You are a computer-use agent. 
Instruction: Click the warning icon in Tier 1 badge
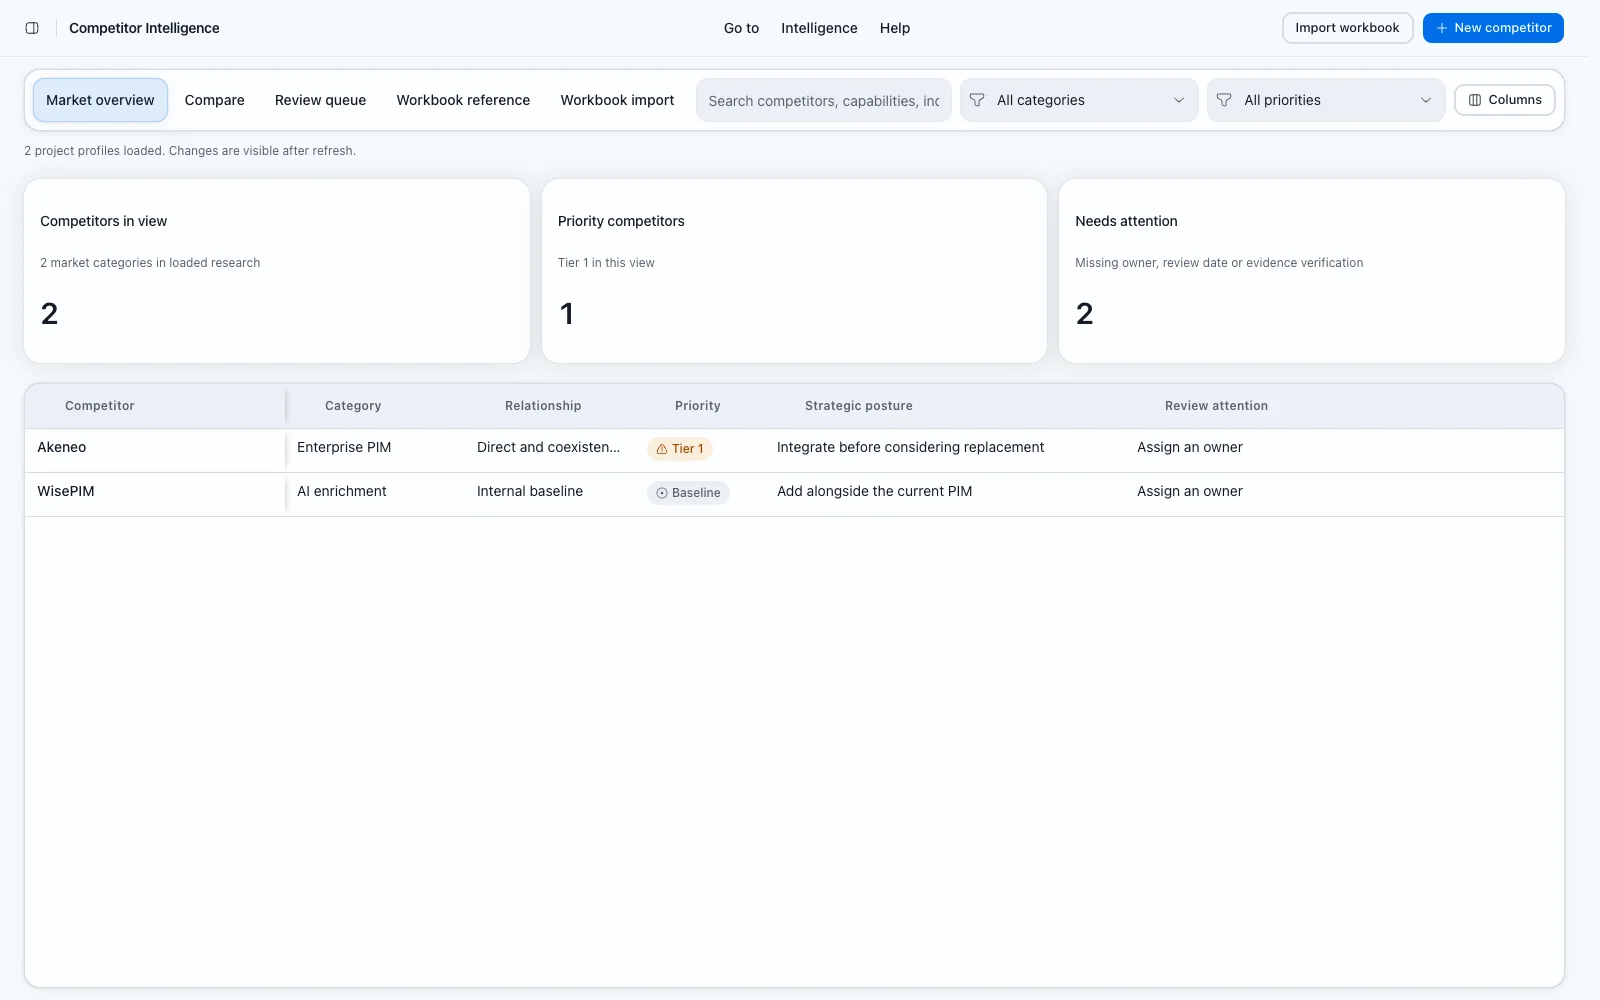(662, 449)
